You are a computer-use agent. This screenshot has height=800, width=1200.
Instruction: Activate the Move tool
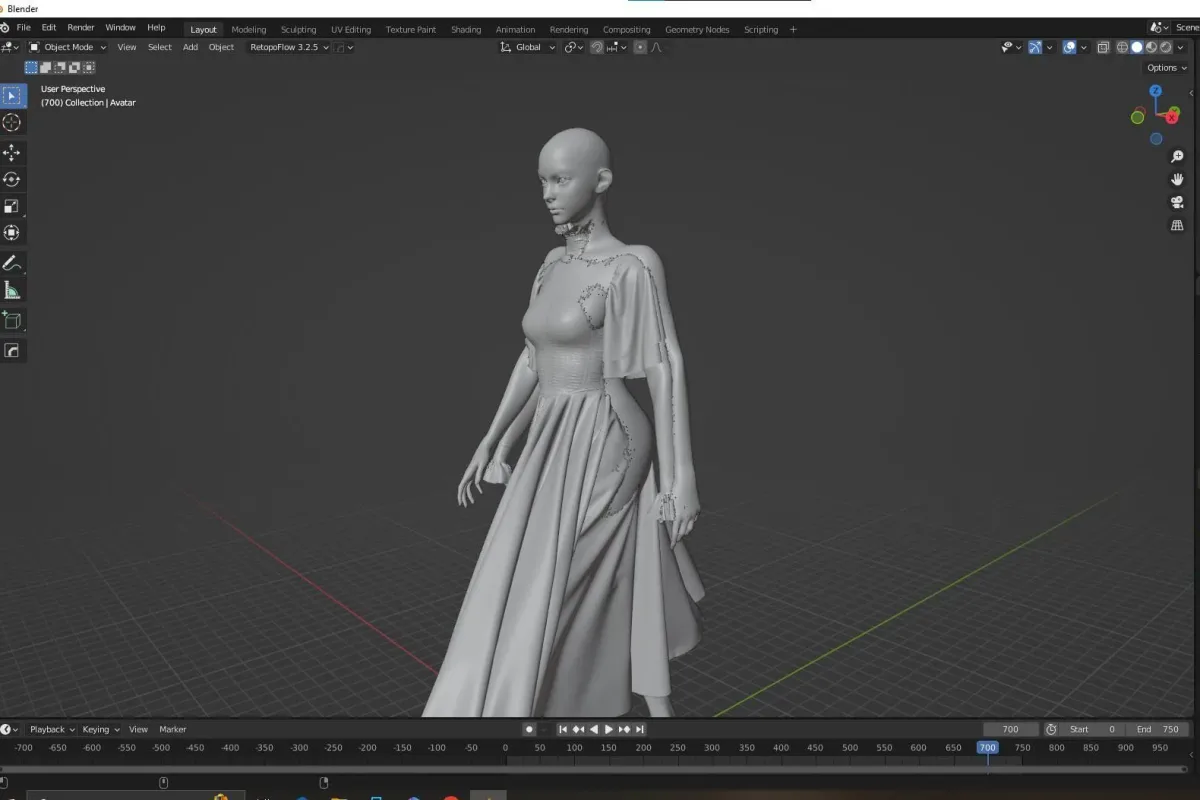click(x=12, y=152)
